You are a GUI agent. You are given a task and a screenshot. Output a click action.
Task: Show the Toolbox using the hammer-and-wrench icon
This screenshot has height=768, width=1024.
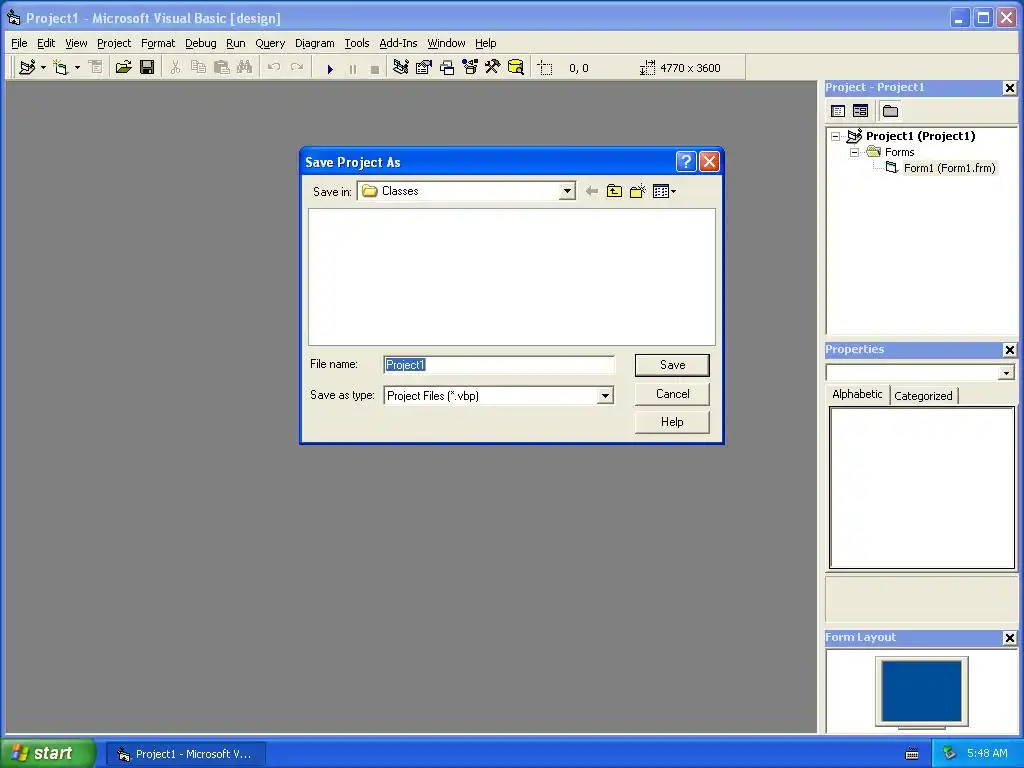[492, 67]
